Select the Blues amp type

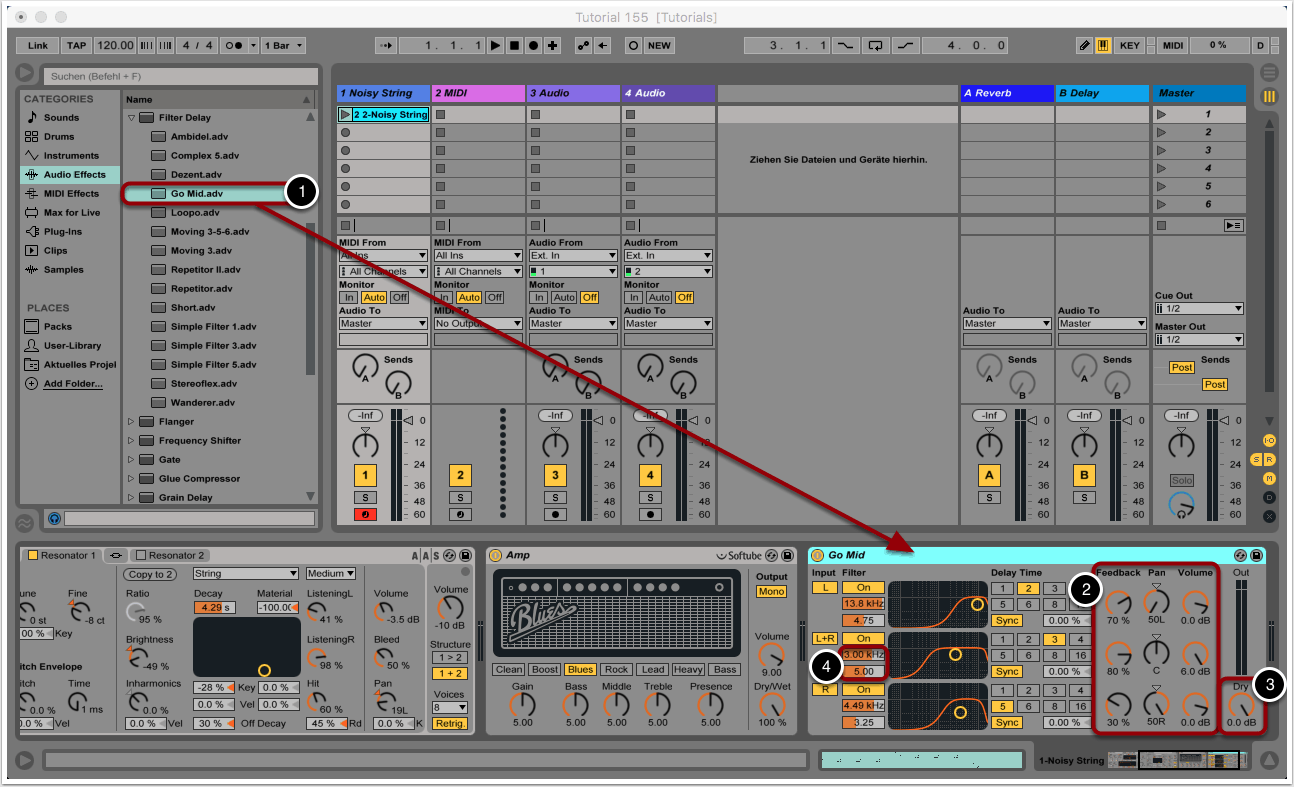coord(579,670)
